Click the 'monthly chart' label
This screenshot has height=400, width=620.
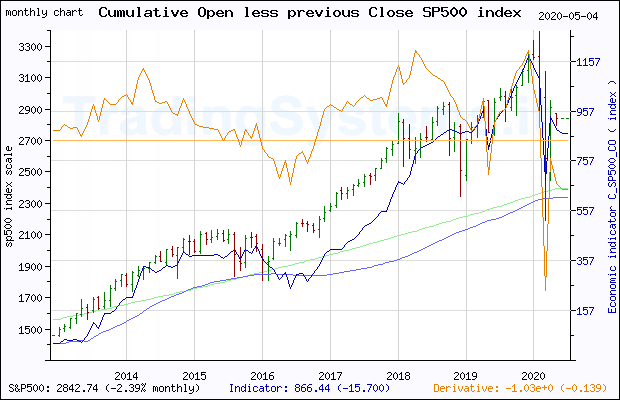point(44,13)
